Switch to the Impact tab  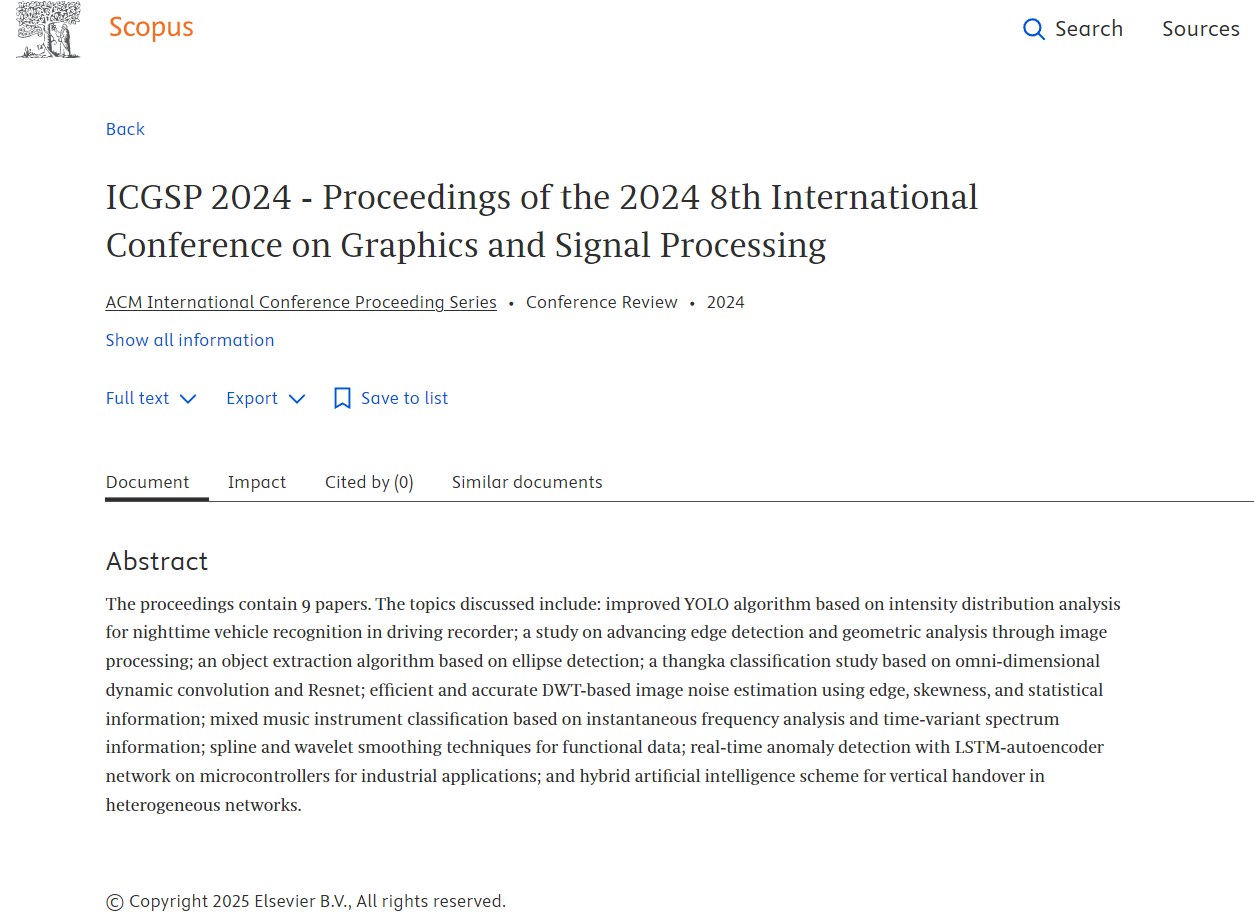coord(257,482)
